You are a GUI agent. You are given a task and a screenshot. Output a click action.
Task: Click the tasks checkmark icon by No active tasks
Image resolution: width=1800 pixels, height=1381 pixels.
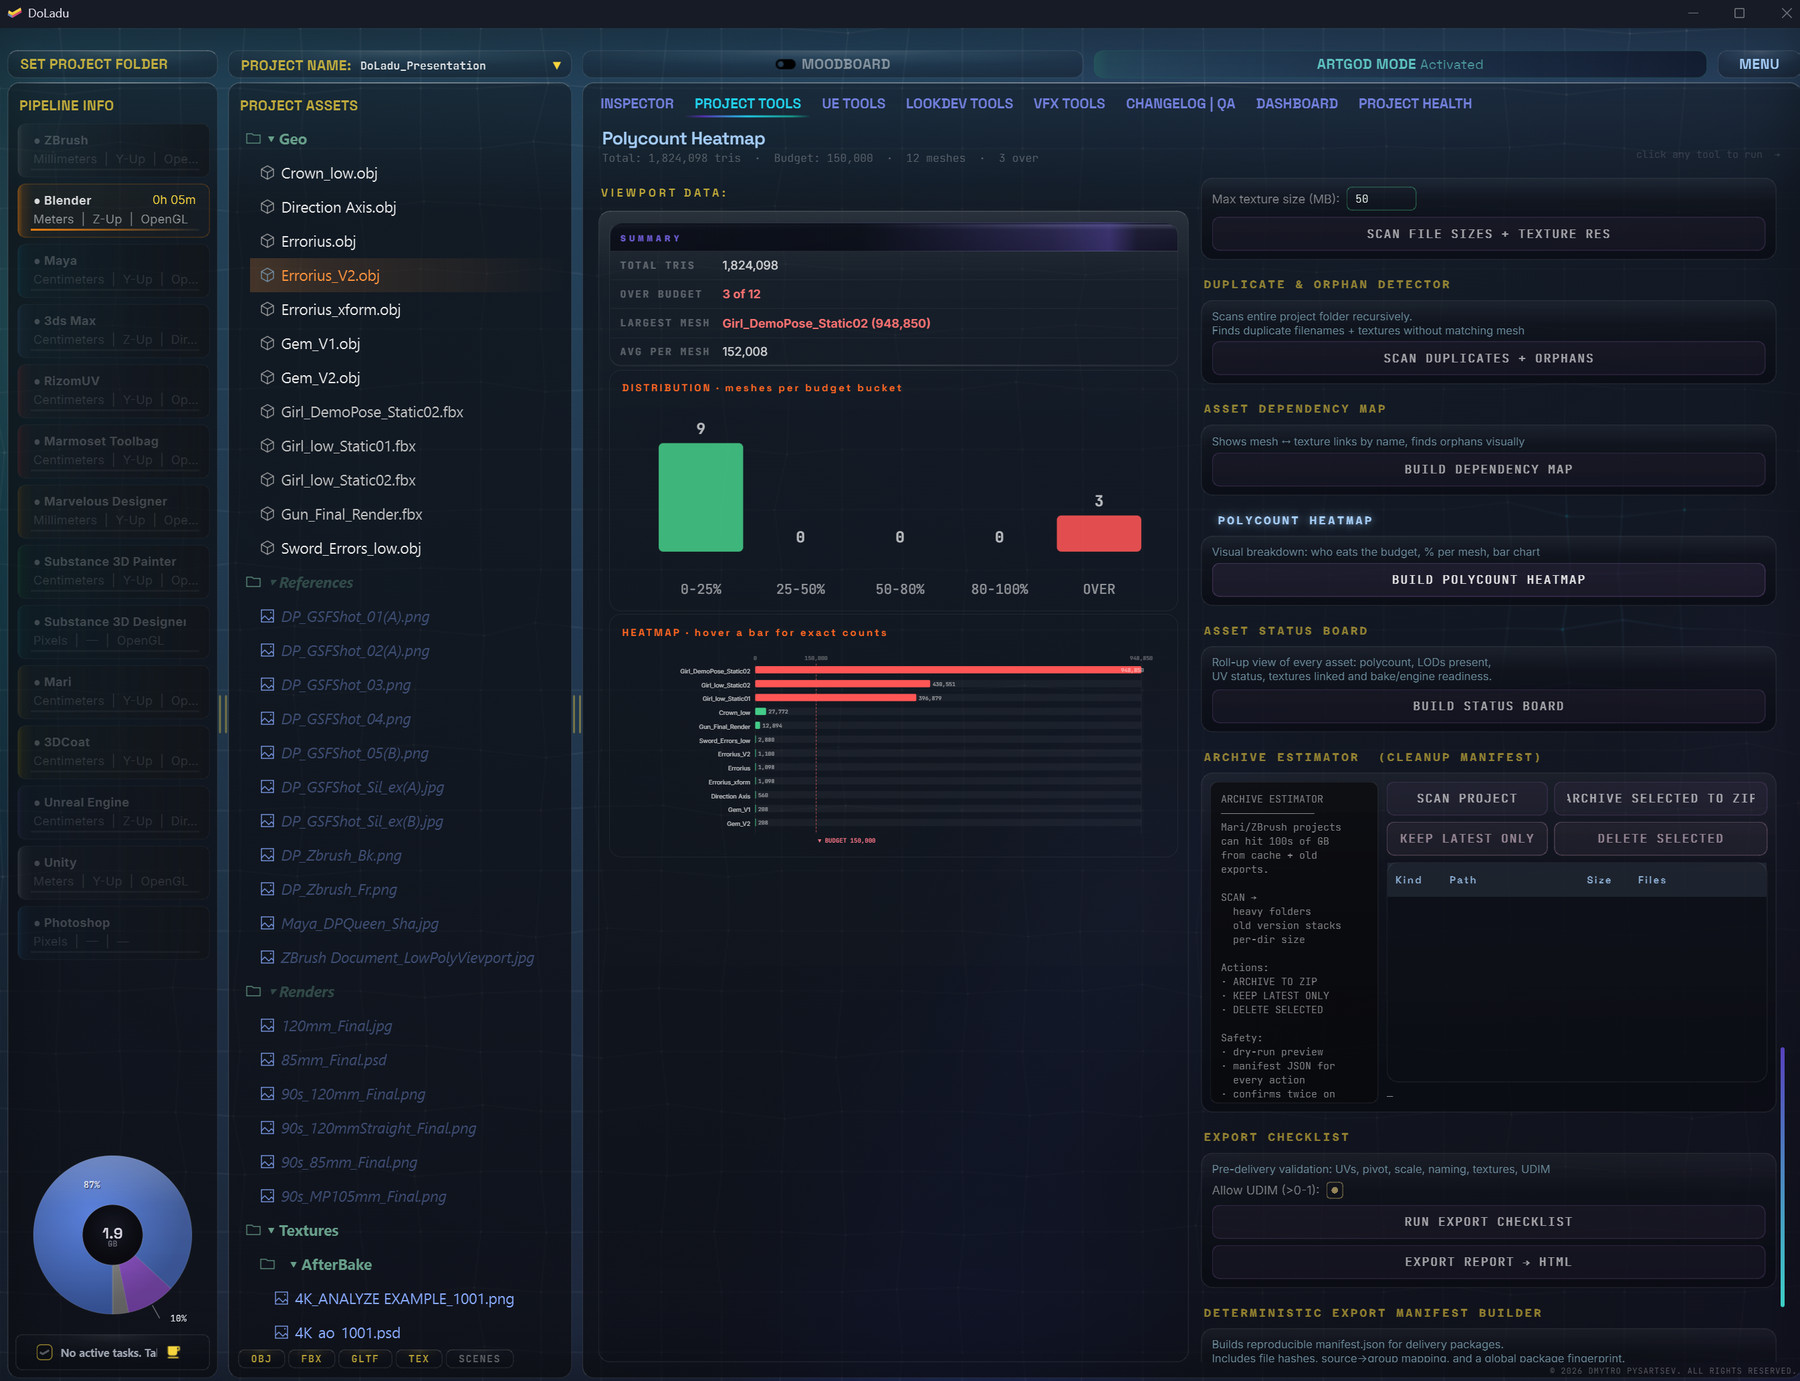pos(44,1352)
